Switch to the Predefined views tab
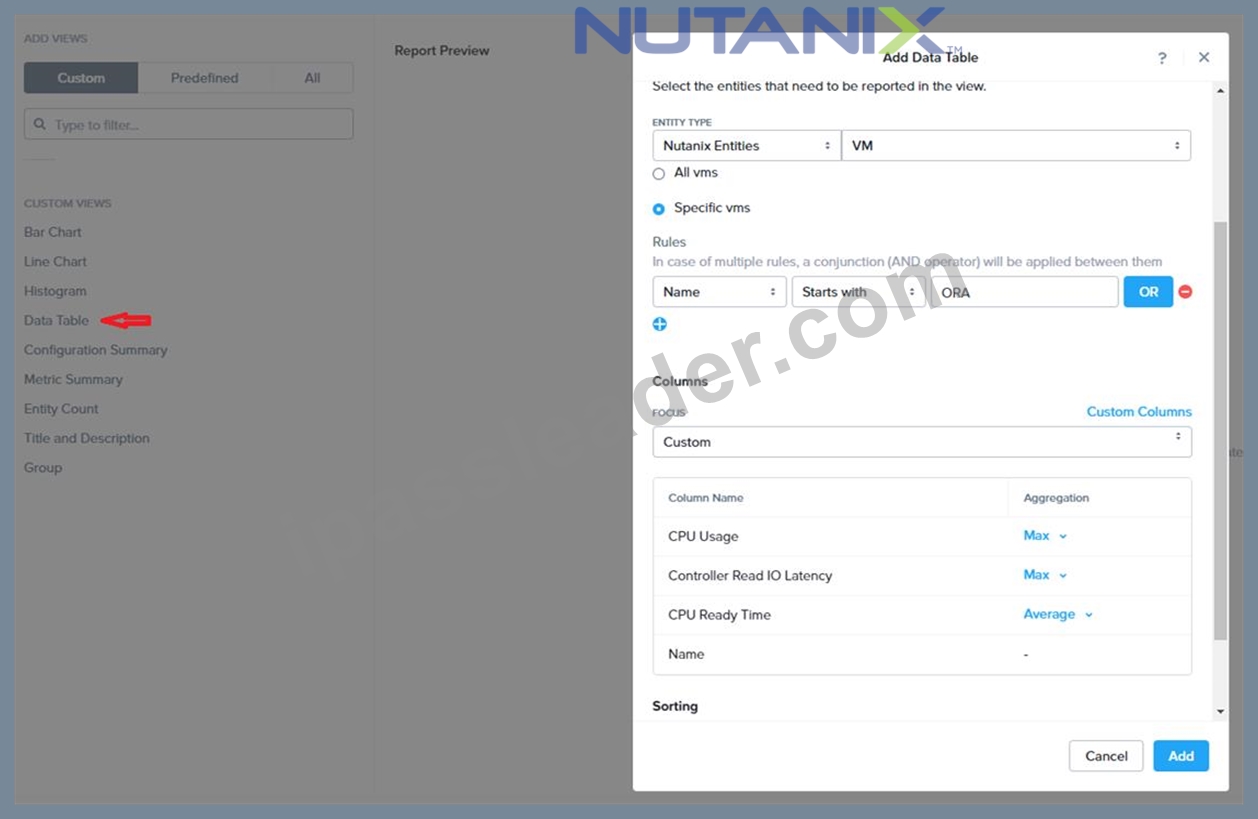 204,78
